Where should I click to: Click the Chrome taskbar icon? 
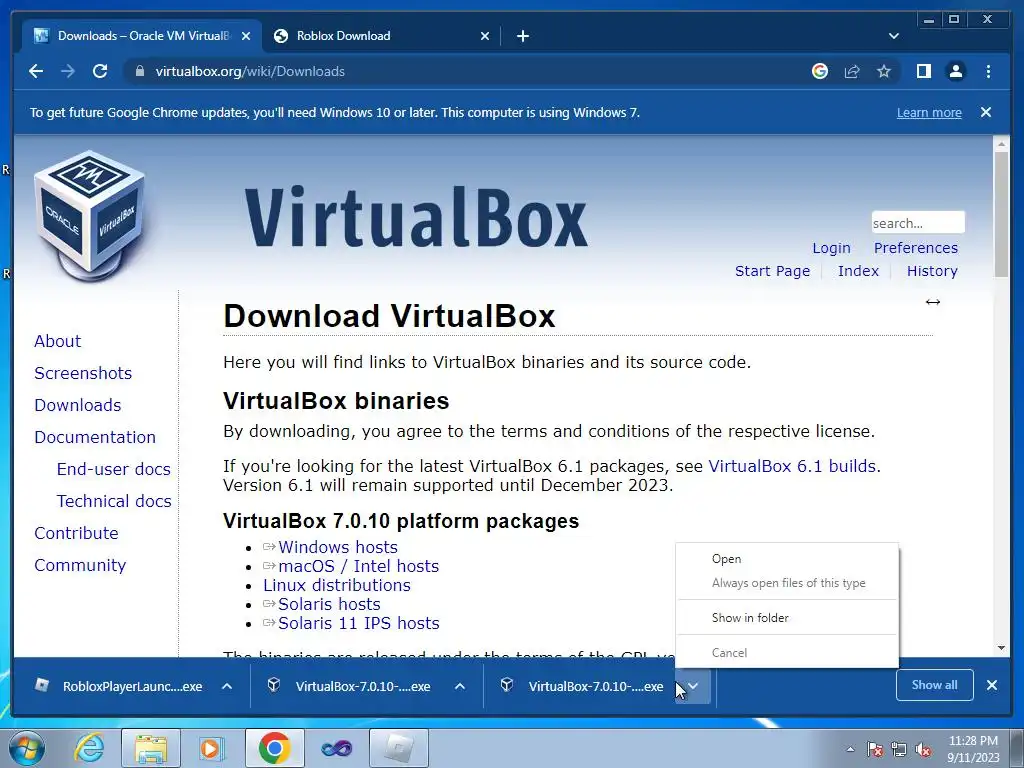tap(274, 748)
